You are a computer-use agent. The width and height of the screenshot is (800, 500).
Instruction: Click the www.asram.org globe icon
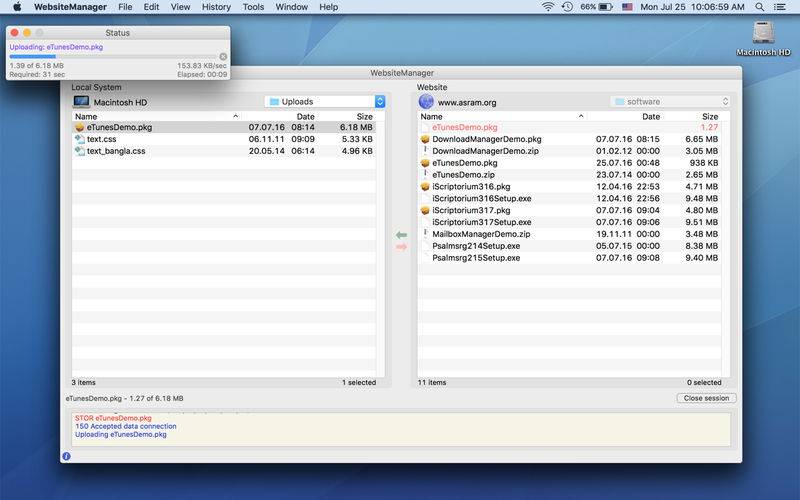[x=426, y=102]
